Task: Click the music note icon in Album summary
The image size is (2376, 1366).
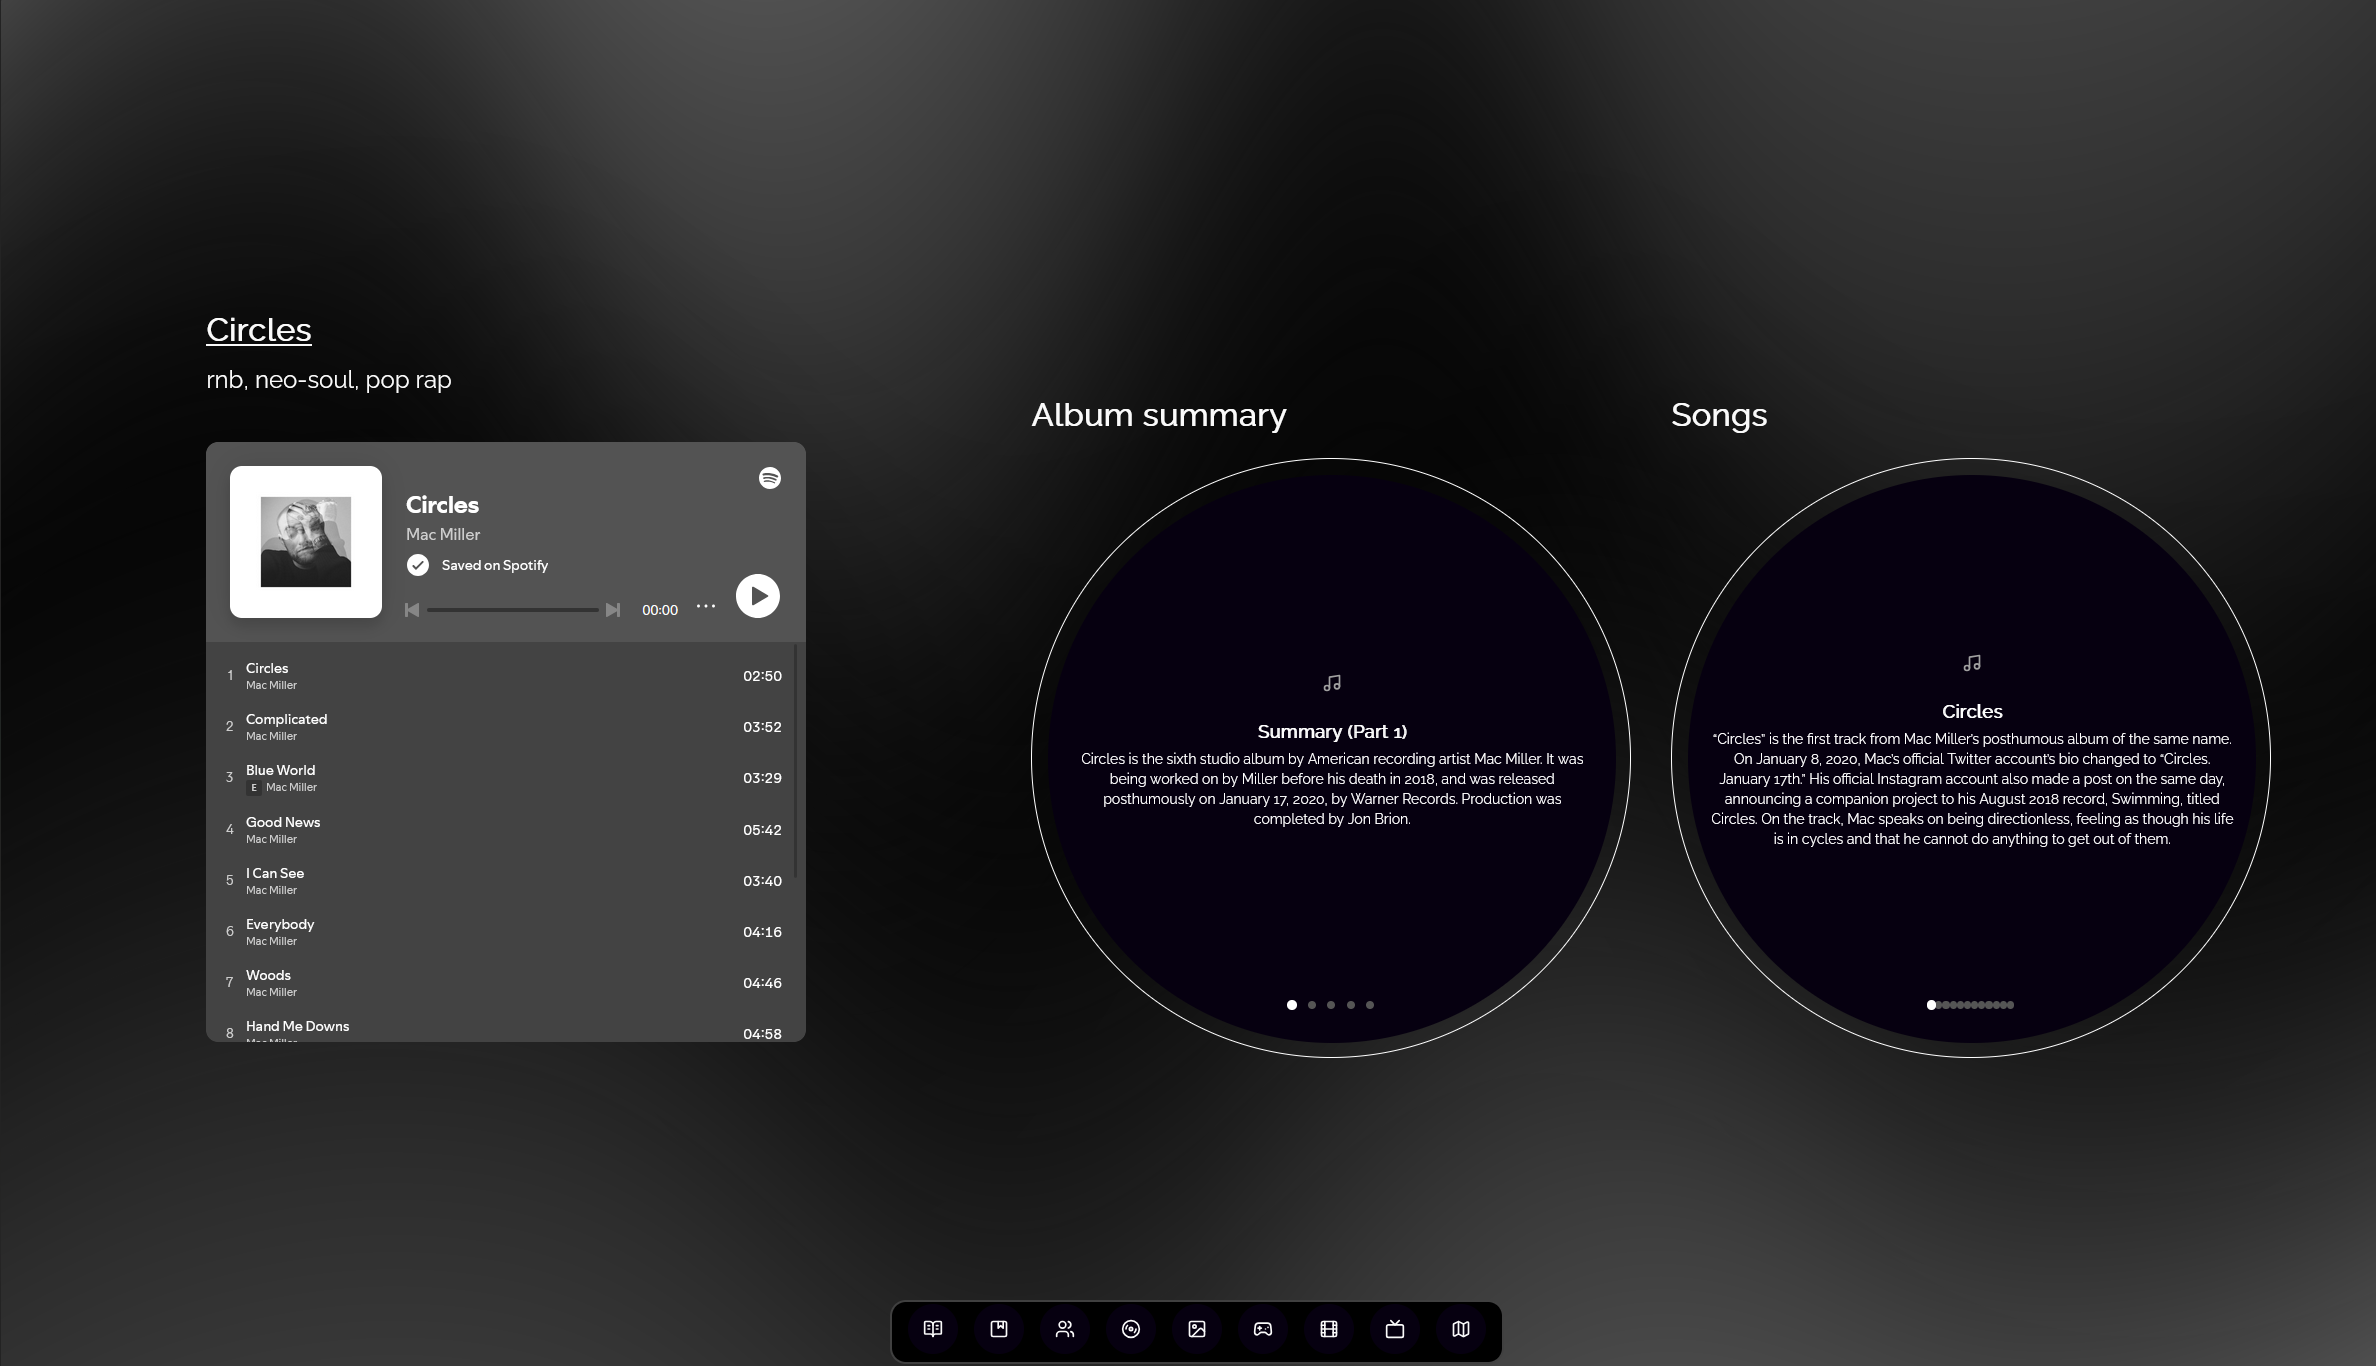Action: pos(1332,683)
